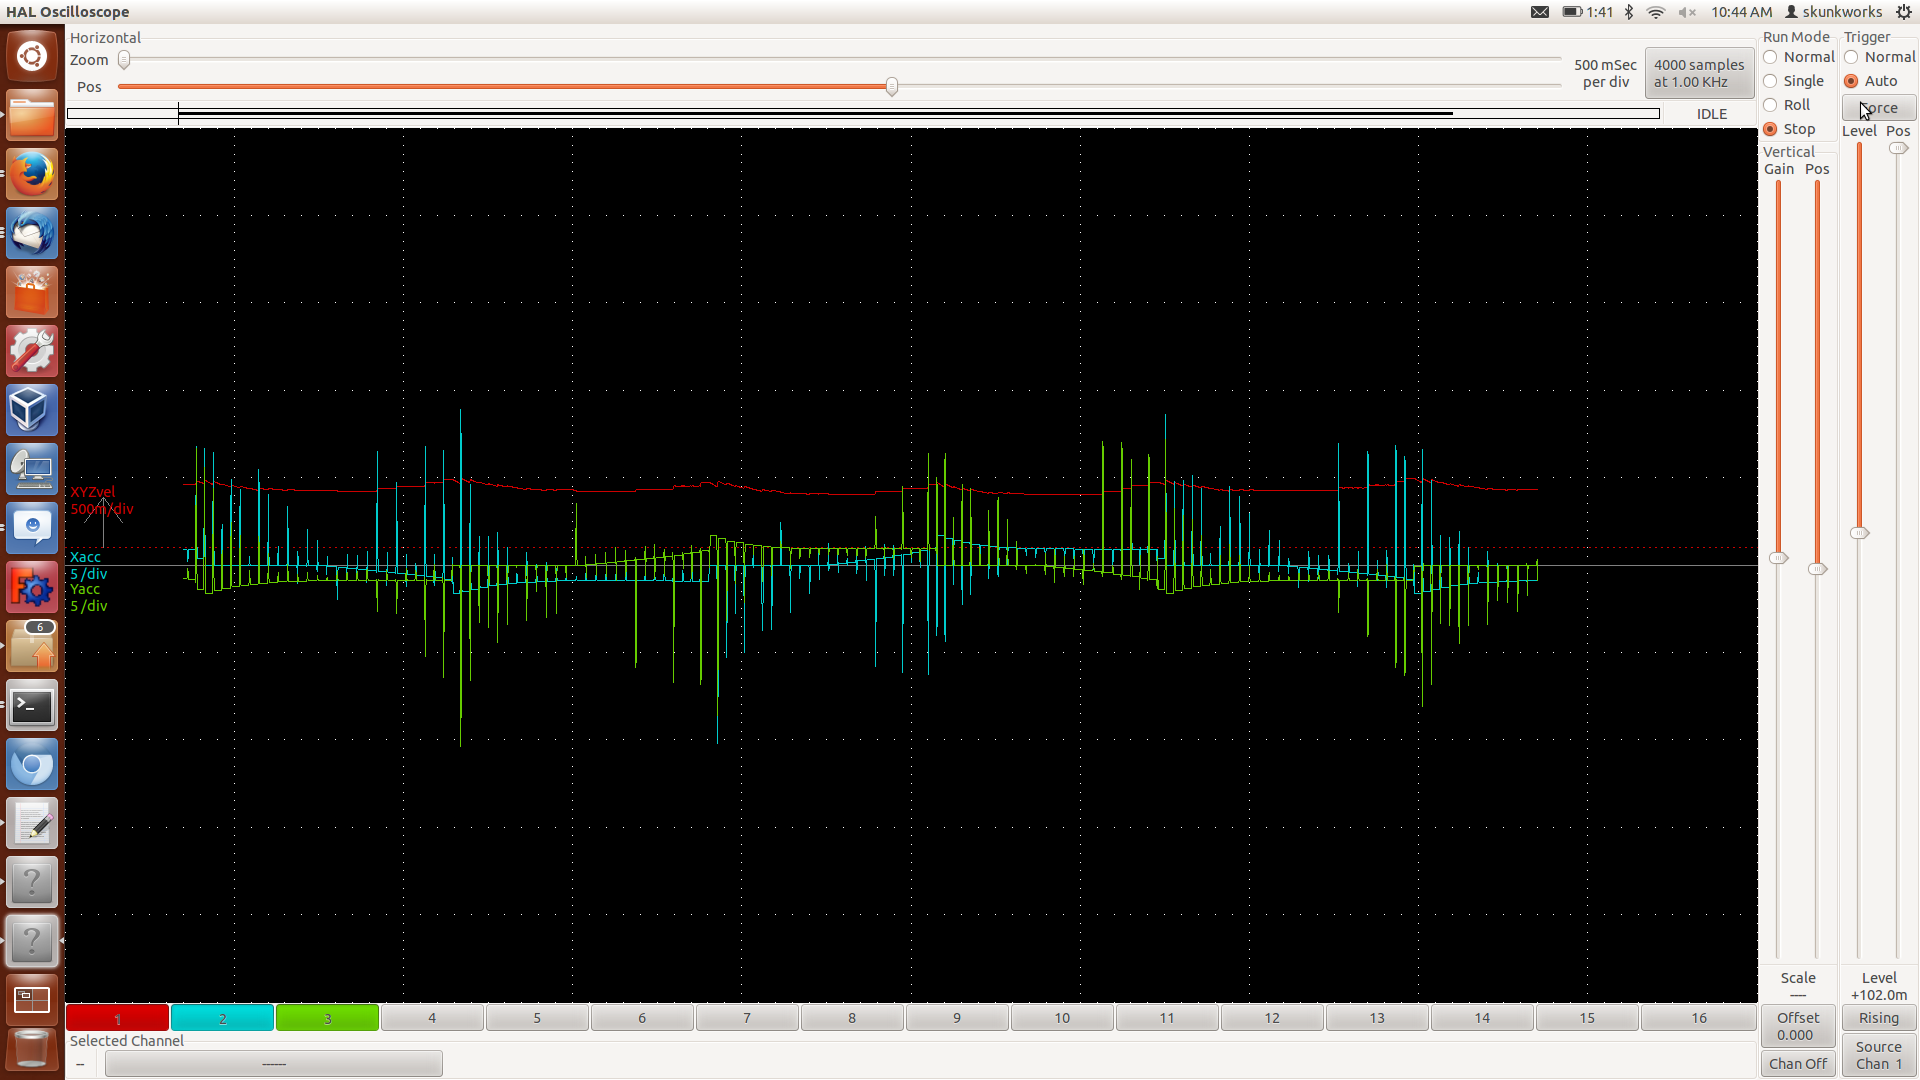This screenshot has height=1080, width=1920.
Task: Click the vertical Pos slider handle
Action: coord(1817,569)
